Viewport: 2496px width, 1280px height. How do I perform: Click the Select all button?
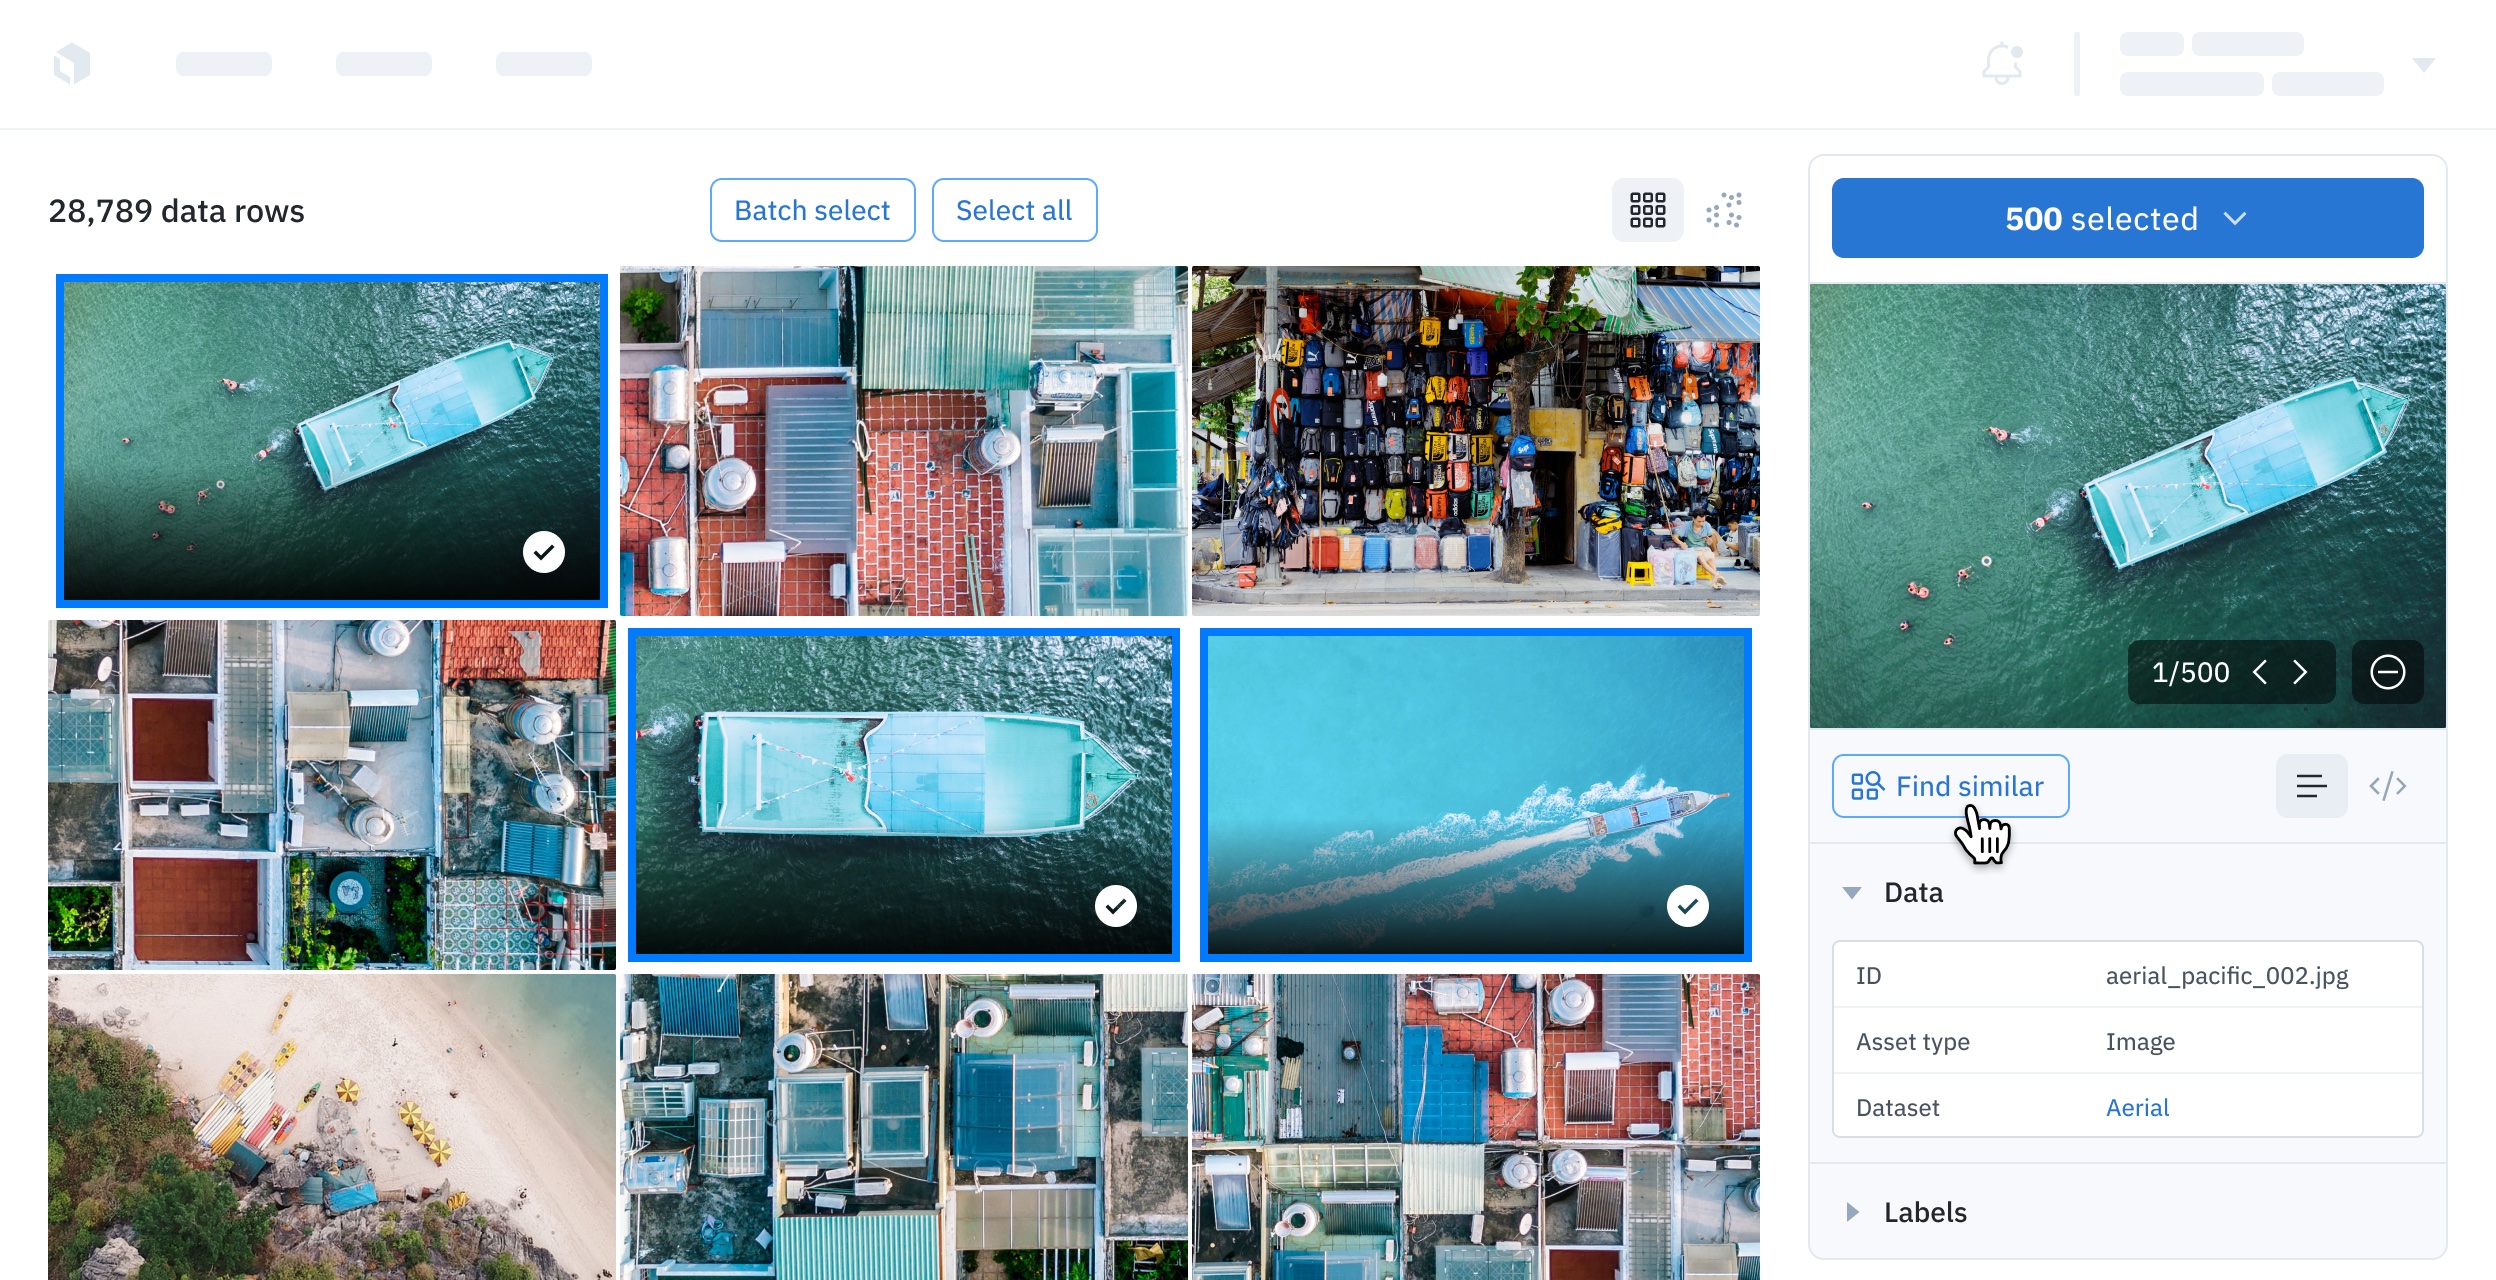tap(1014, 210)
